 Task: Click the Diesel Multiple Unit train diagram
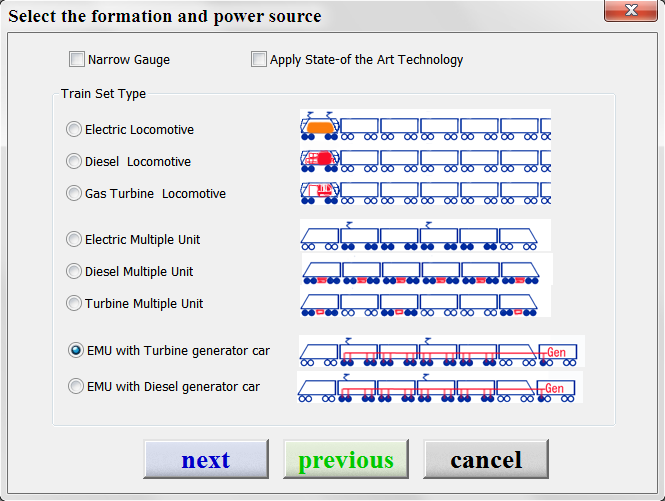(x=427, y=269)
